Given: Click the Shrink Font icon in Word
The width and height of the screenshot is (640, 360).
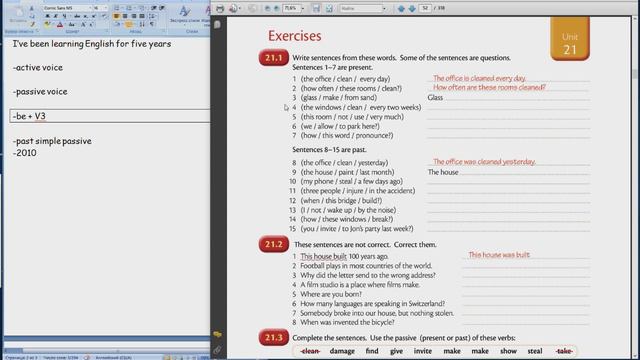Looking at the screenshot, I should tap(91, 24).
